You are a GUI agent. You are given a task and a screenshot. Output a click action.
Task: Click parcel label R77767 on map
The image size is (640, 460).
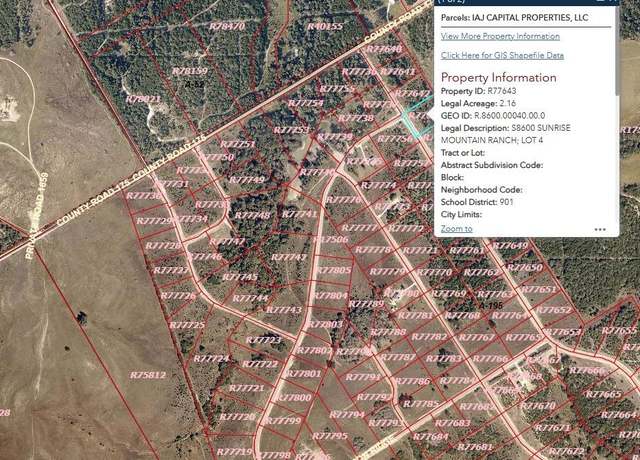point(476,338)
